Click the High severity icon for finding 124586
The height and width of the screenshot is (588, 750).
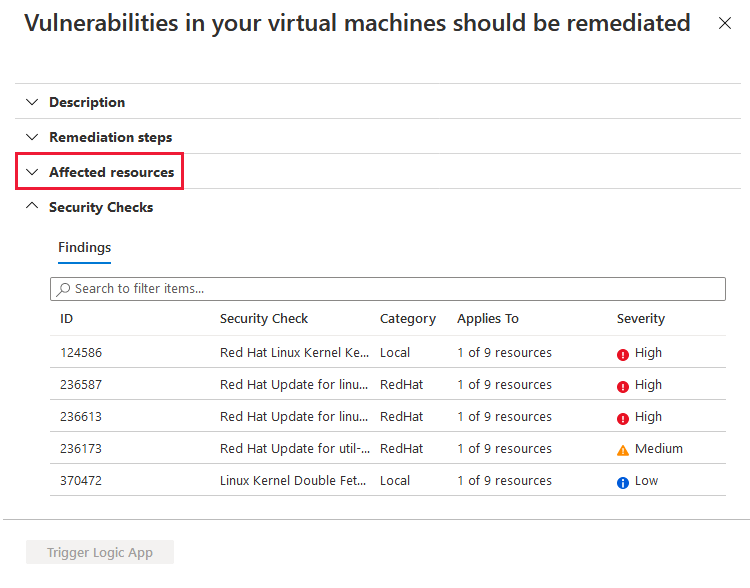pos(622,355)
